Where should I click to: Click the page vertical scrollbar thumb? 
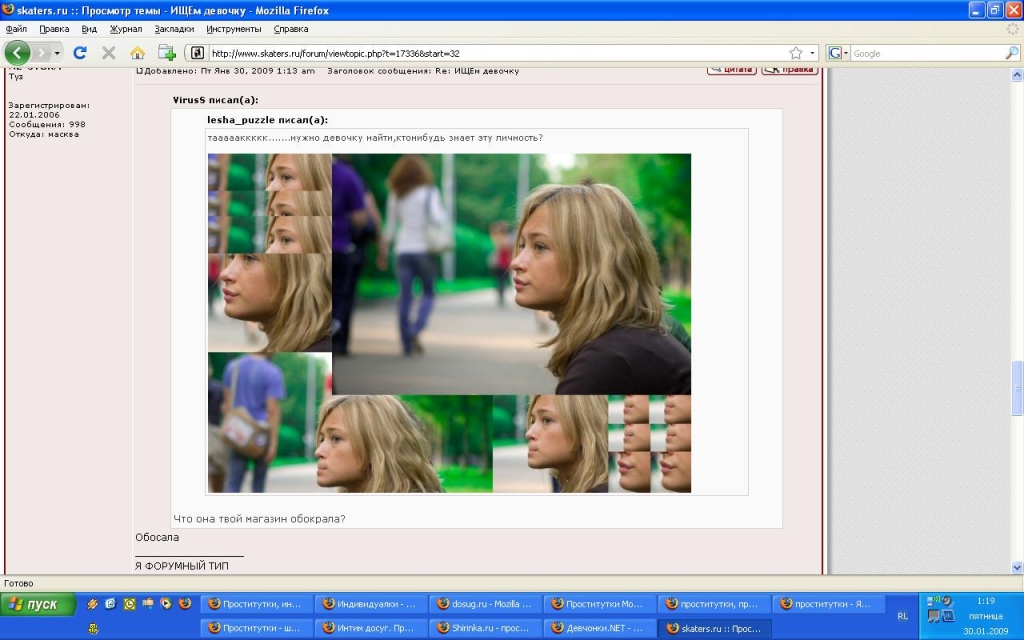pyautogui.click(x=1018, y=388)
